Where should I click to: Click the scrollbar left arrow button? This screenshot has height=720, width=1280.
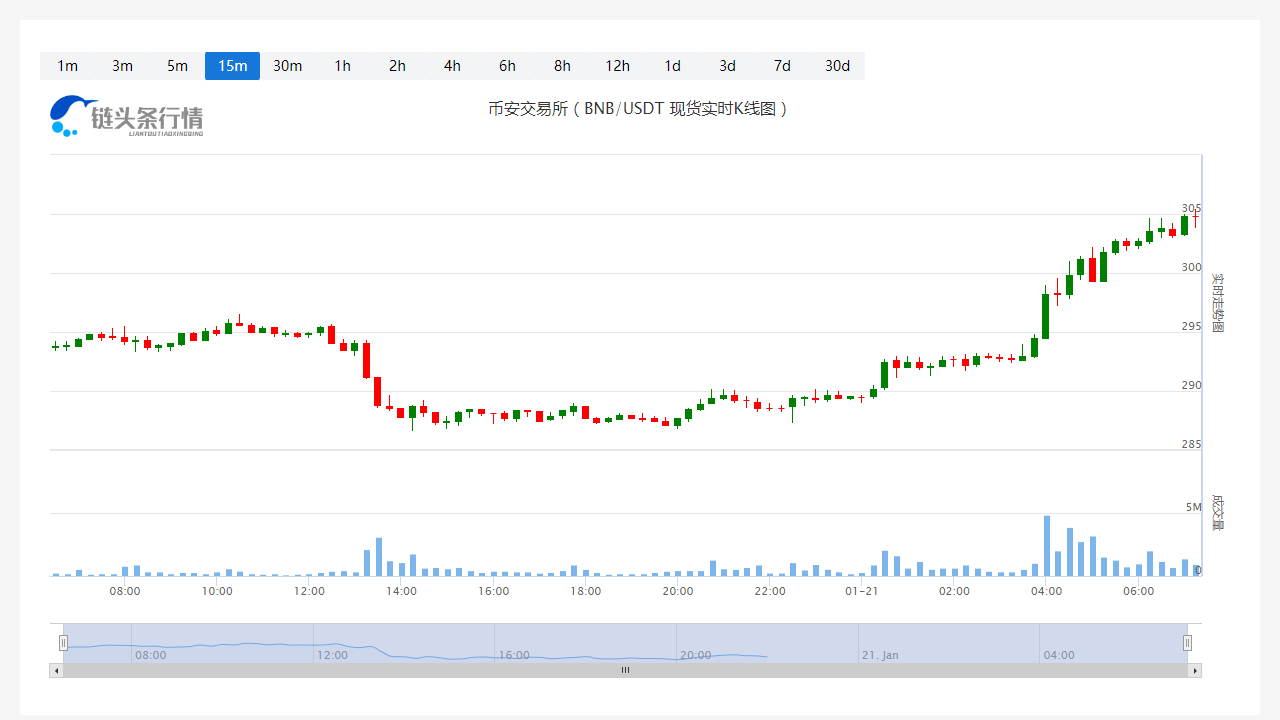(56, 670)
